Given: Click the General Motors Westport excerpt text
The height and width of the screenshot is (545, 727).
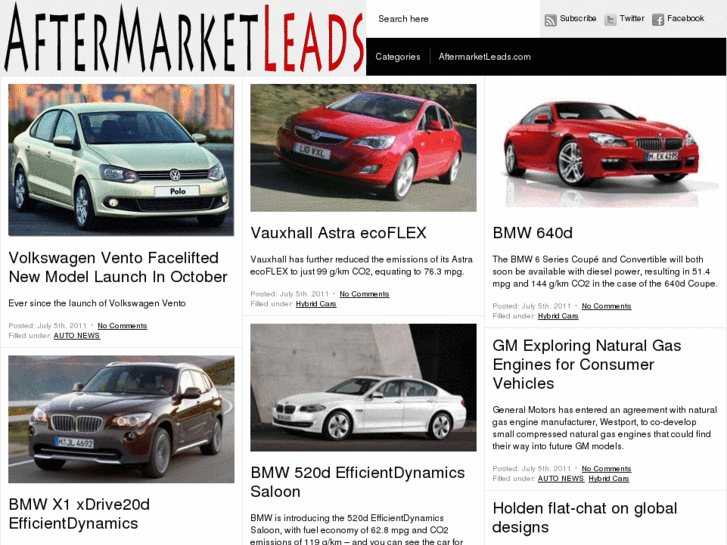Looking at the screenshot, I should tap(604, 428).
